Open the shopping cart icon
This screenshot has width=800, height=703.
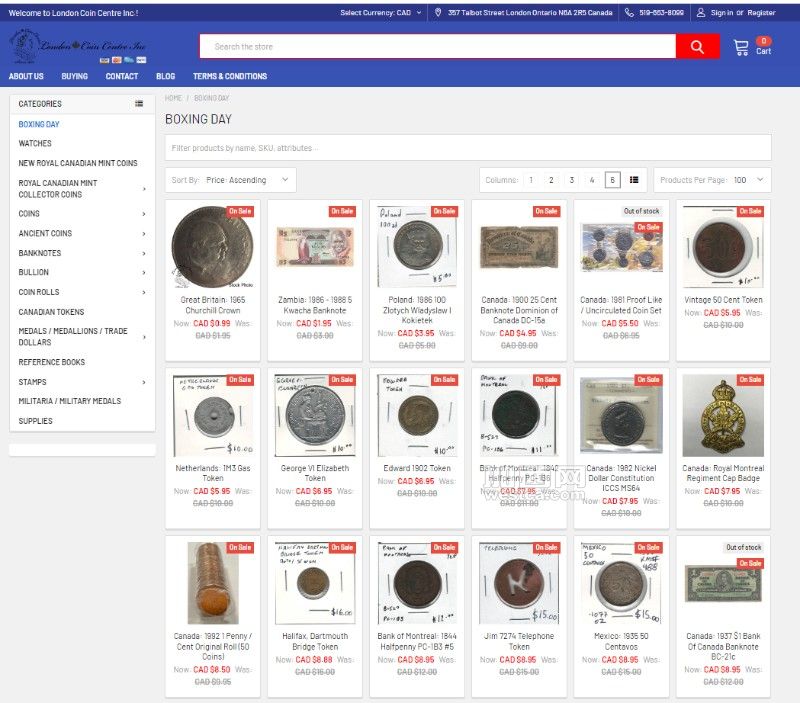click(741, 47)
